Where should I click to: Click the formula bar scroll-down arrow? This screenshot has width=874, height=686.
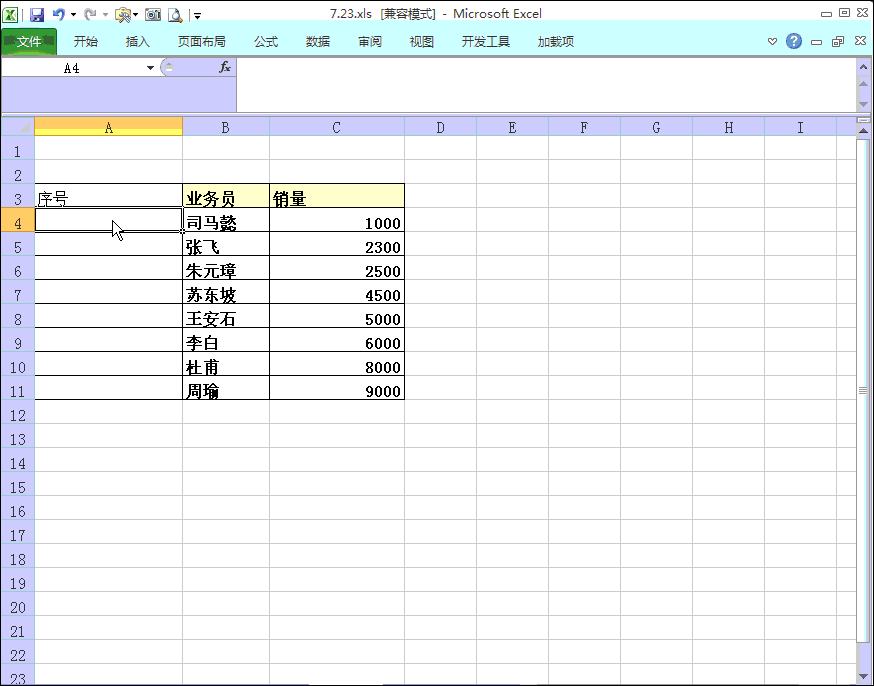[x=863, y=104]
